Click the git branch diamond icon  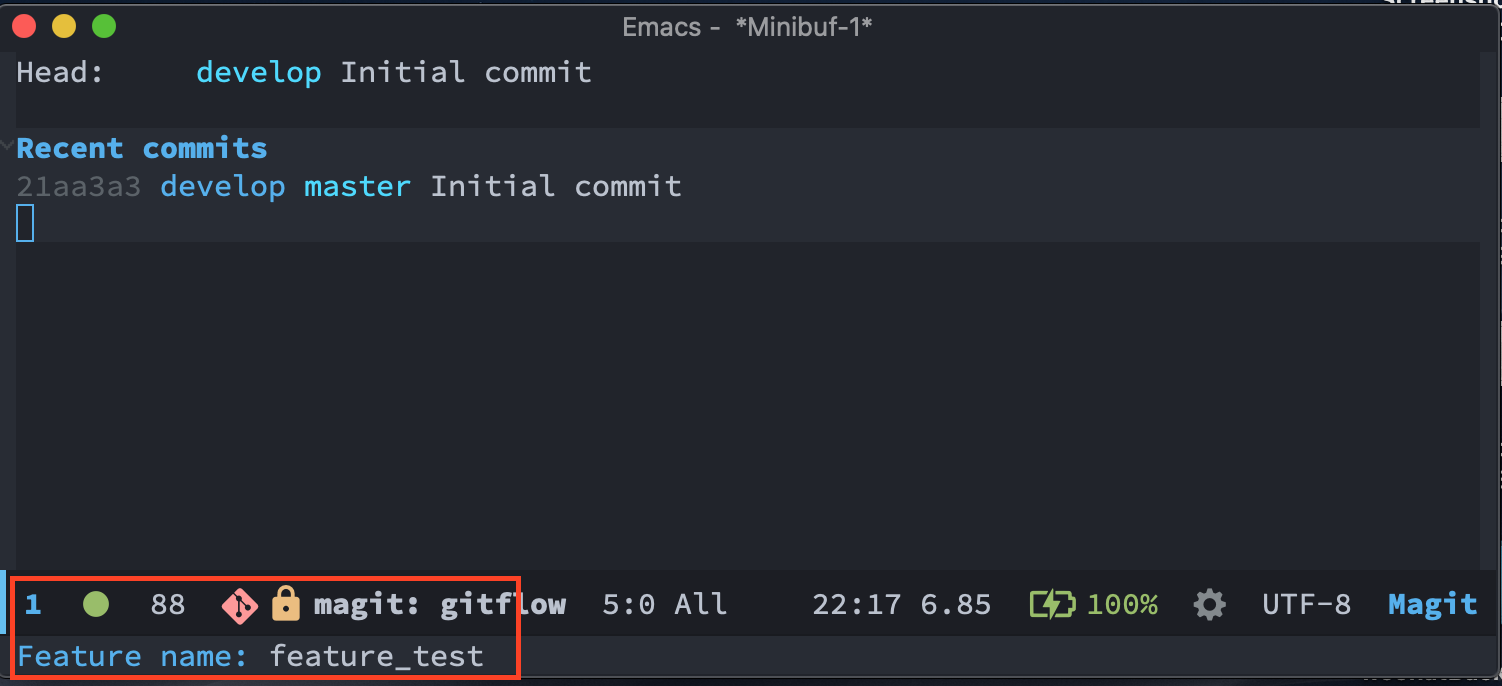point(240,605)
